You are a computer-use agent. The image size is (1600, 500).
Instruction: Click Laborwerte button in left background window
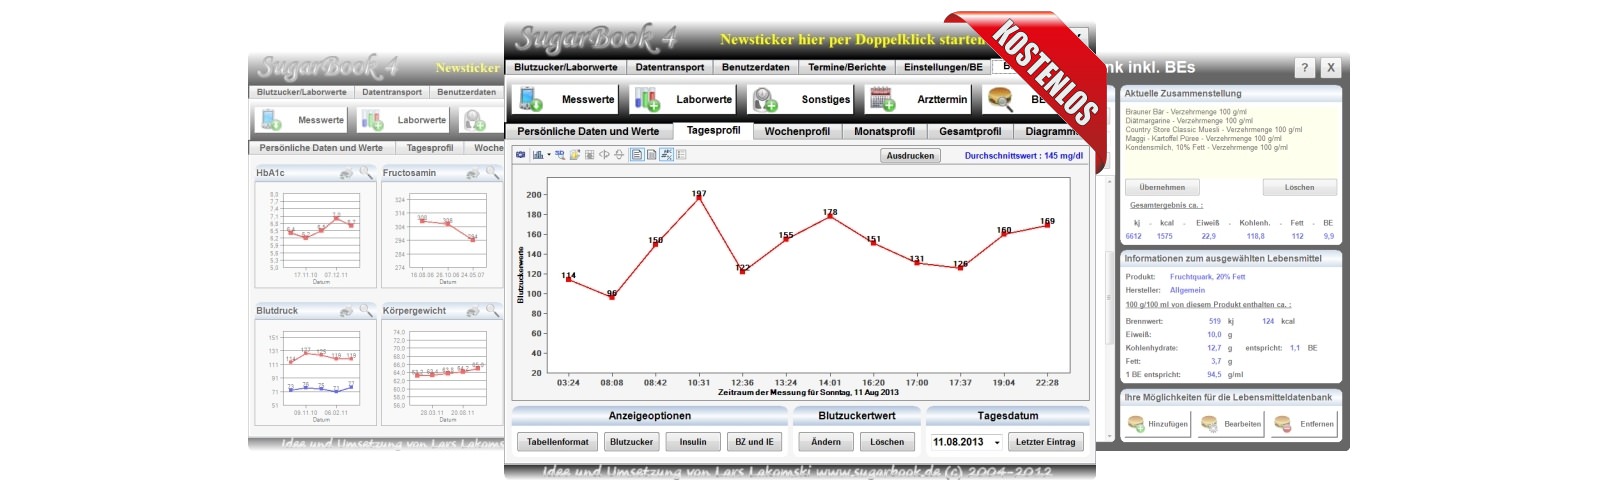click(401, 120)
